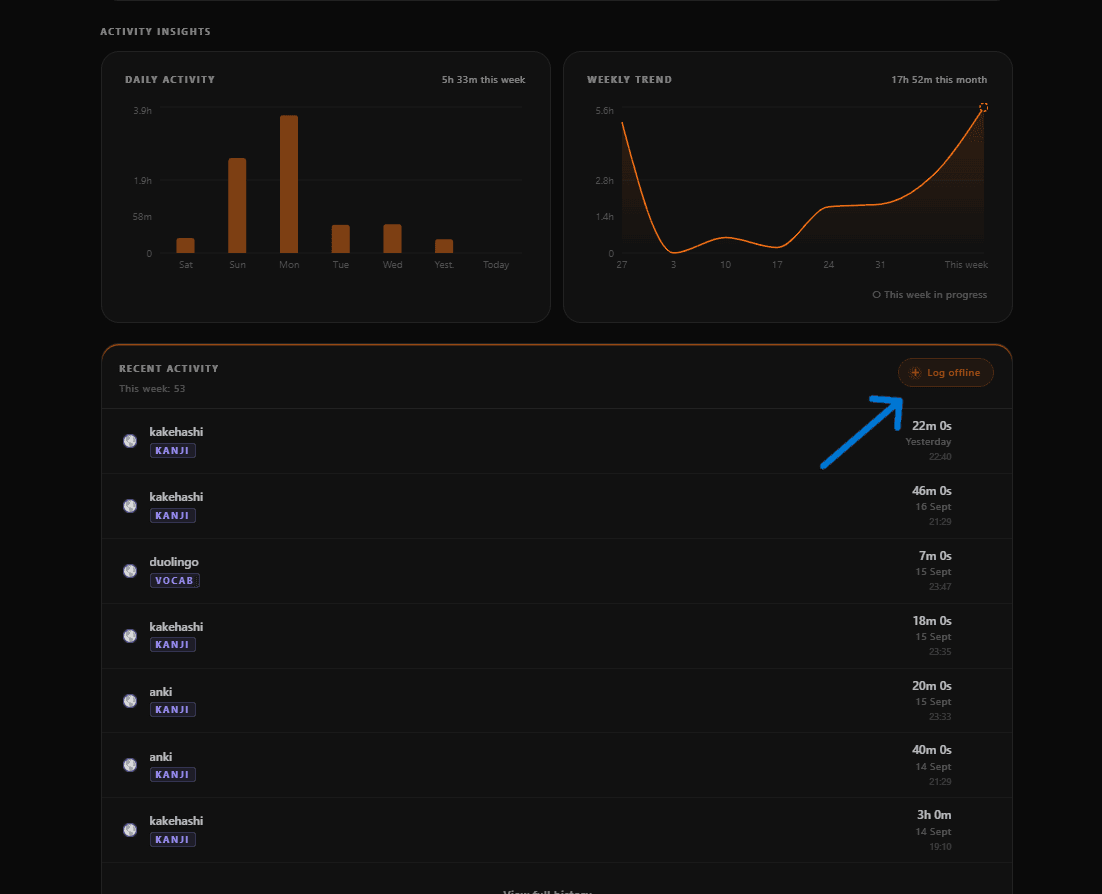The image size is (1102, 894).
Task: Click the Wed bar in Daily Activity chart
Action: [392, 238]
